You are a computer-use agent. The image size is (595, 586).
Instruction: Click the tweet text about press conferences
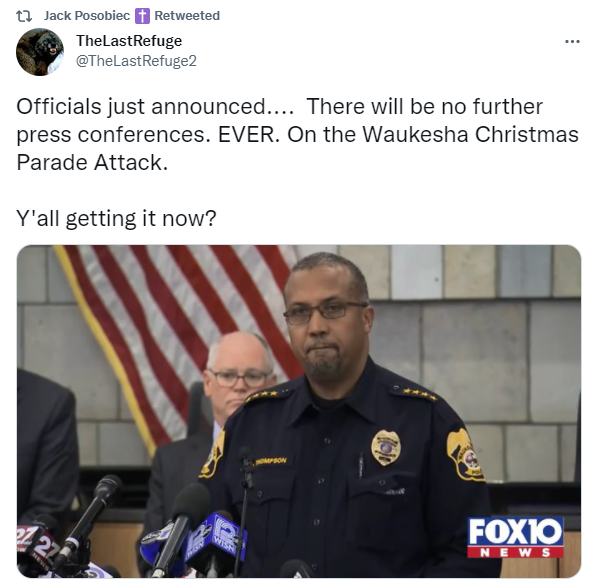(298, 134)
